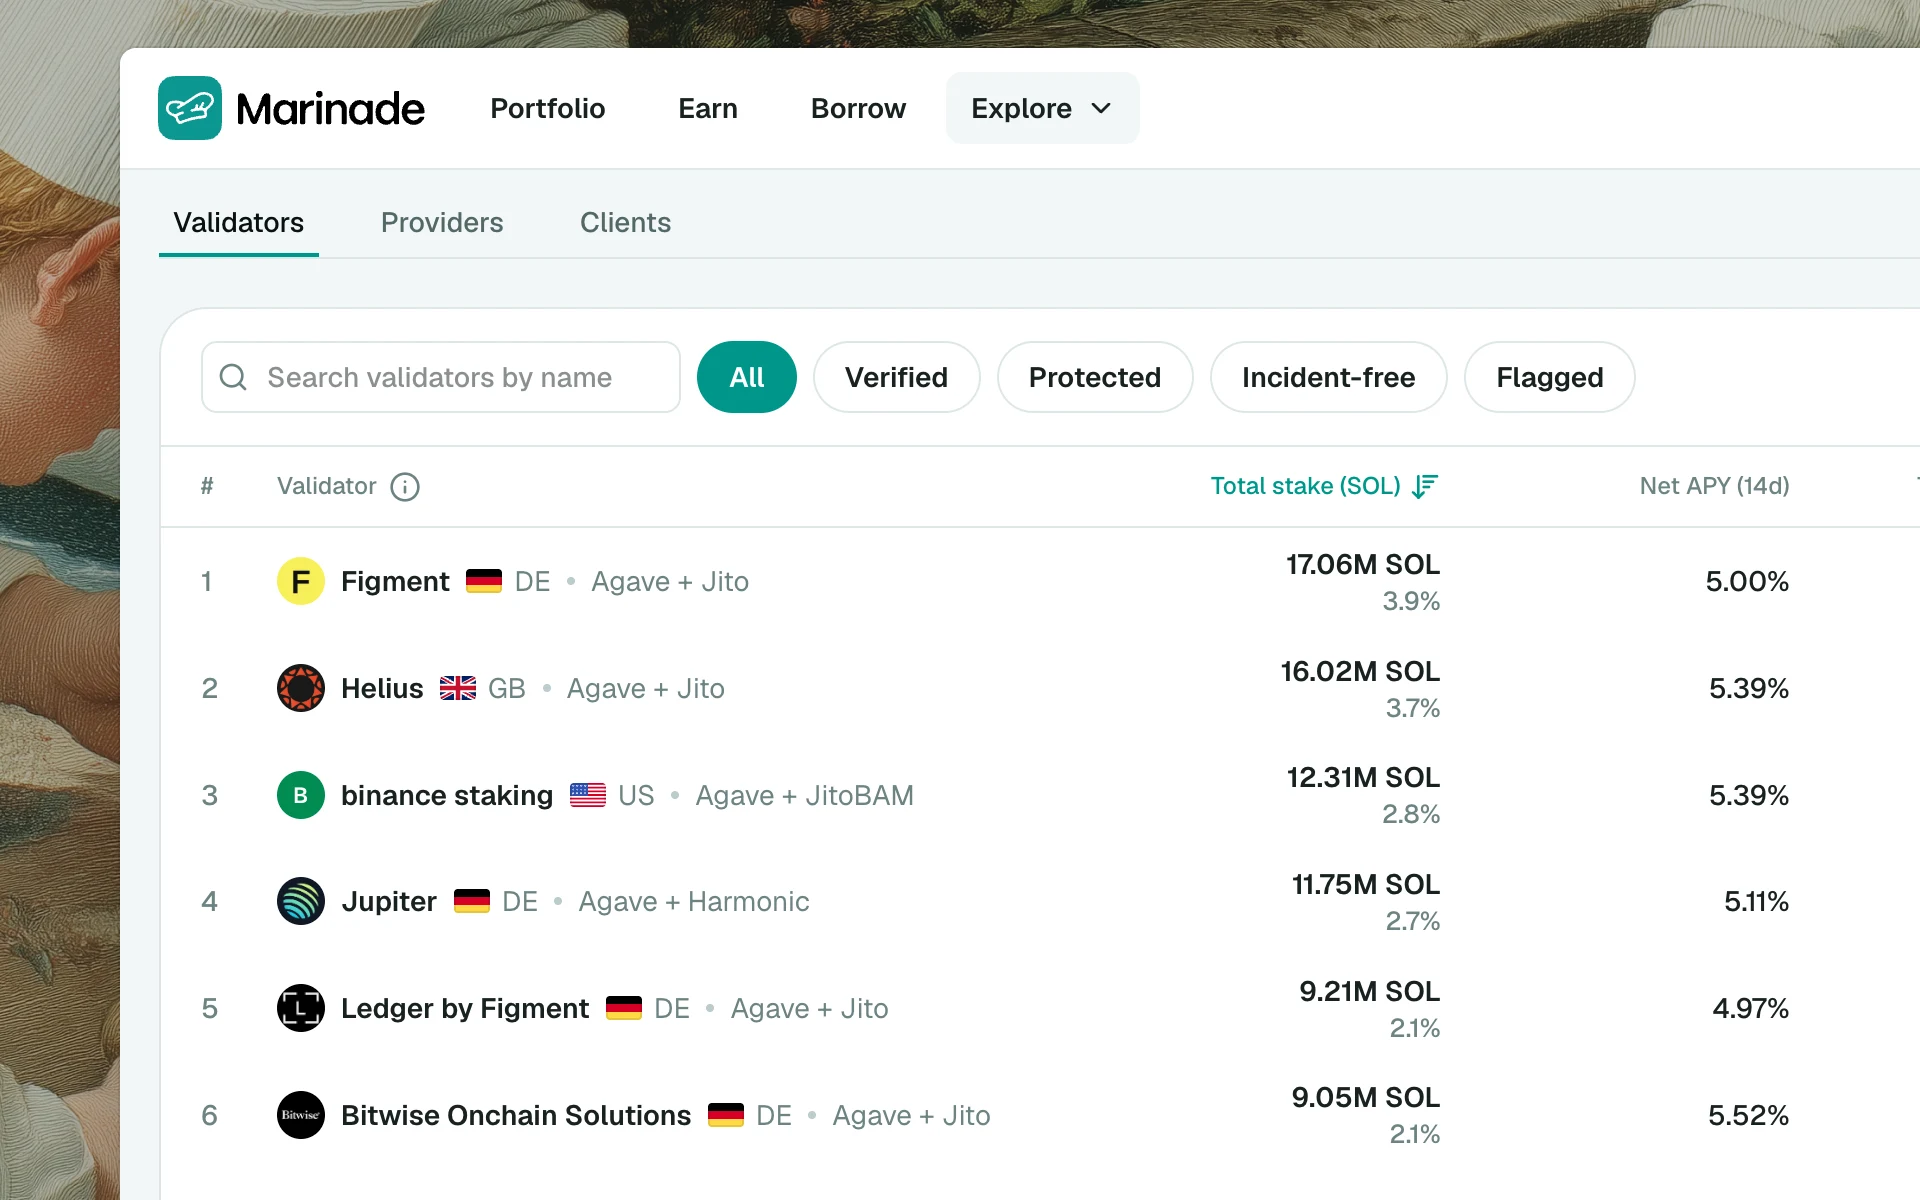Click the binance staking avatar

click(x=301, y=795)
